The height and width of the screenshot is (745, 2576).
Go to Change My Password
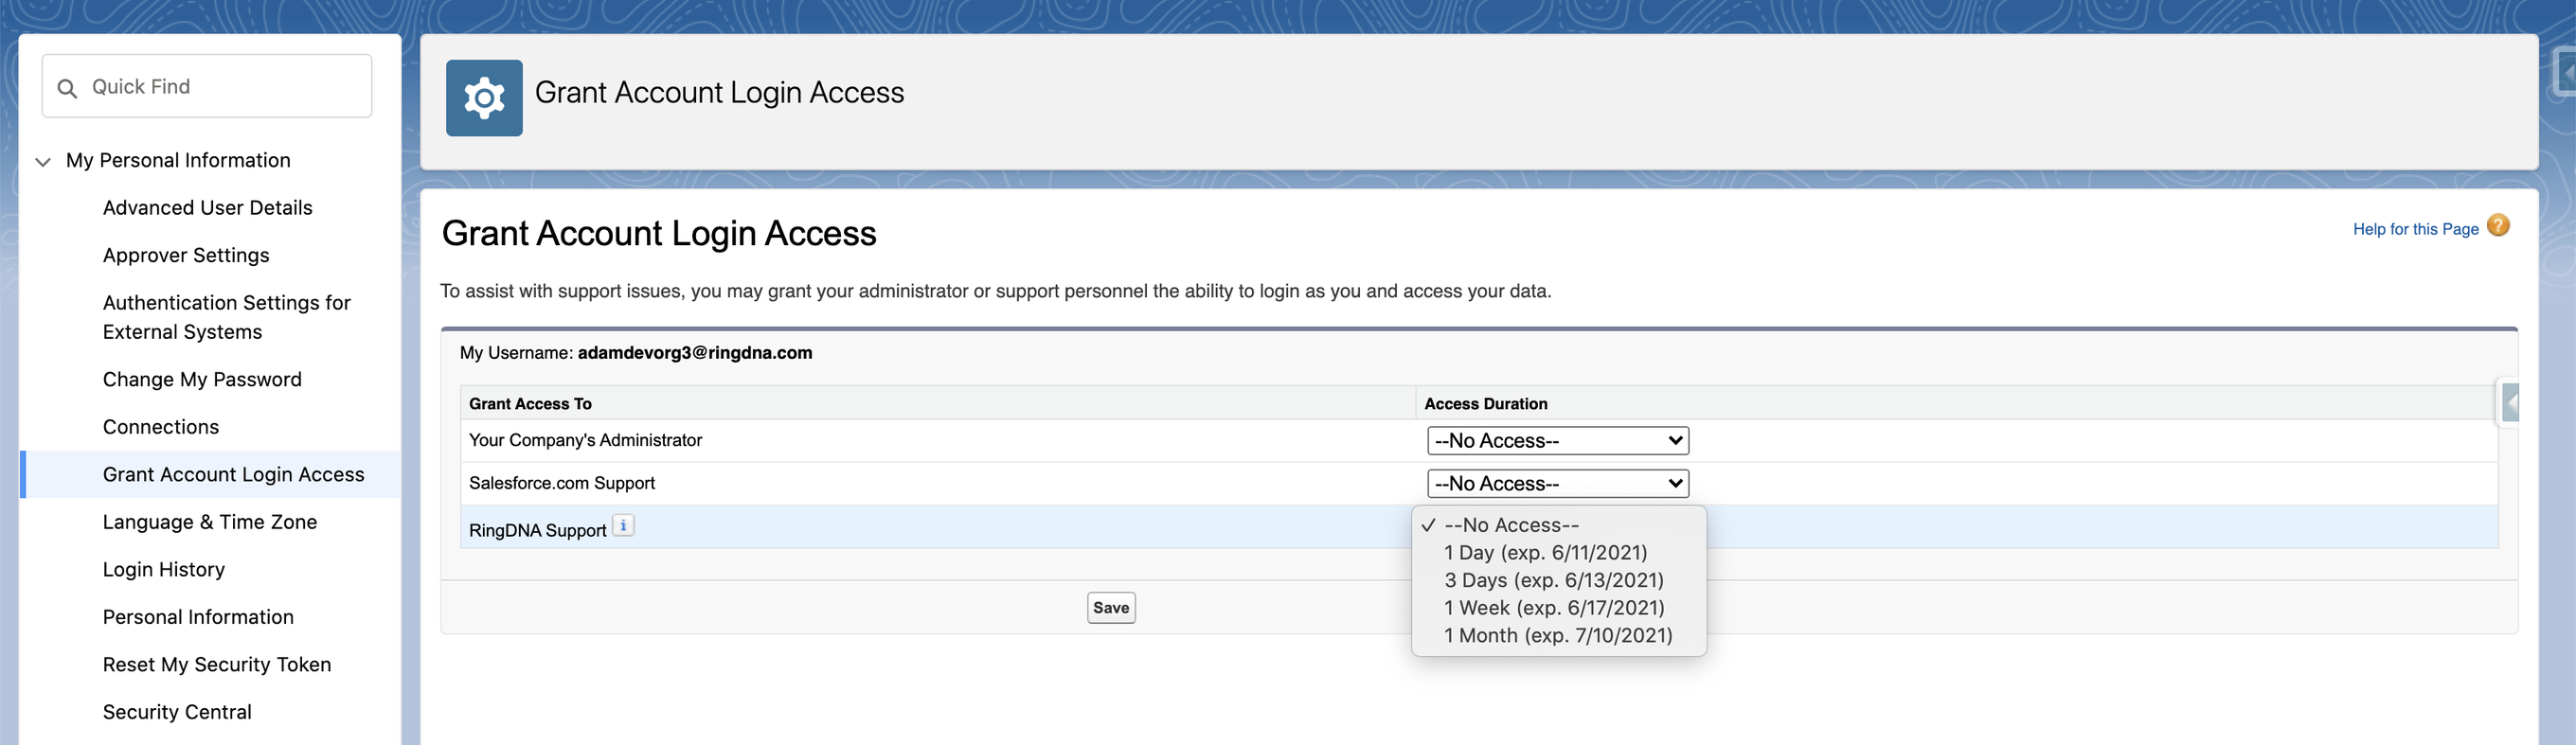click(x=202, y=380)
